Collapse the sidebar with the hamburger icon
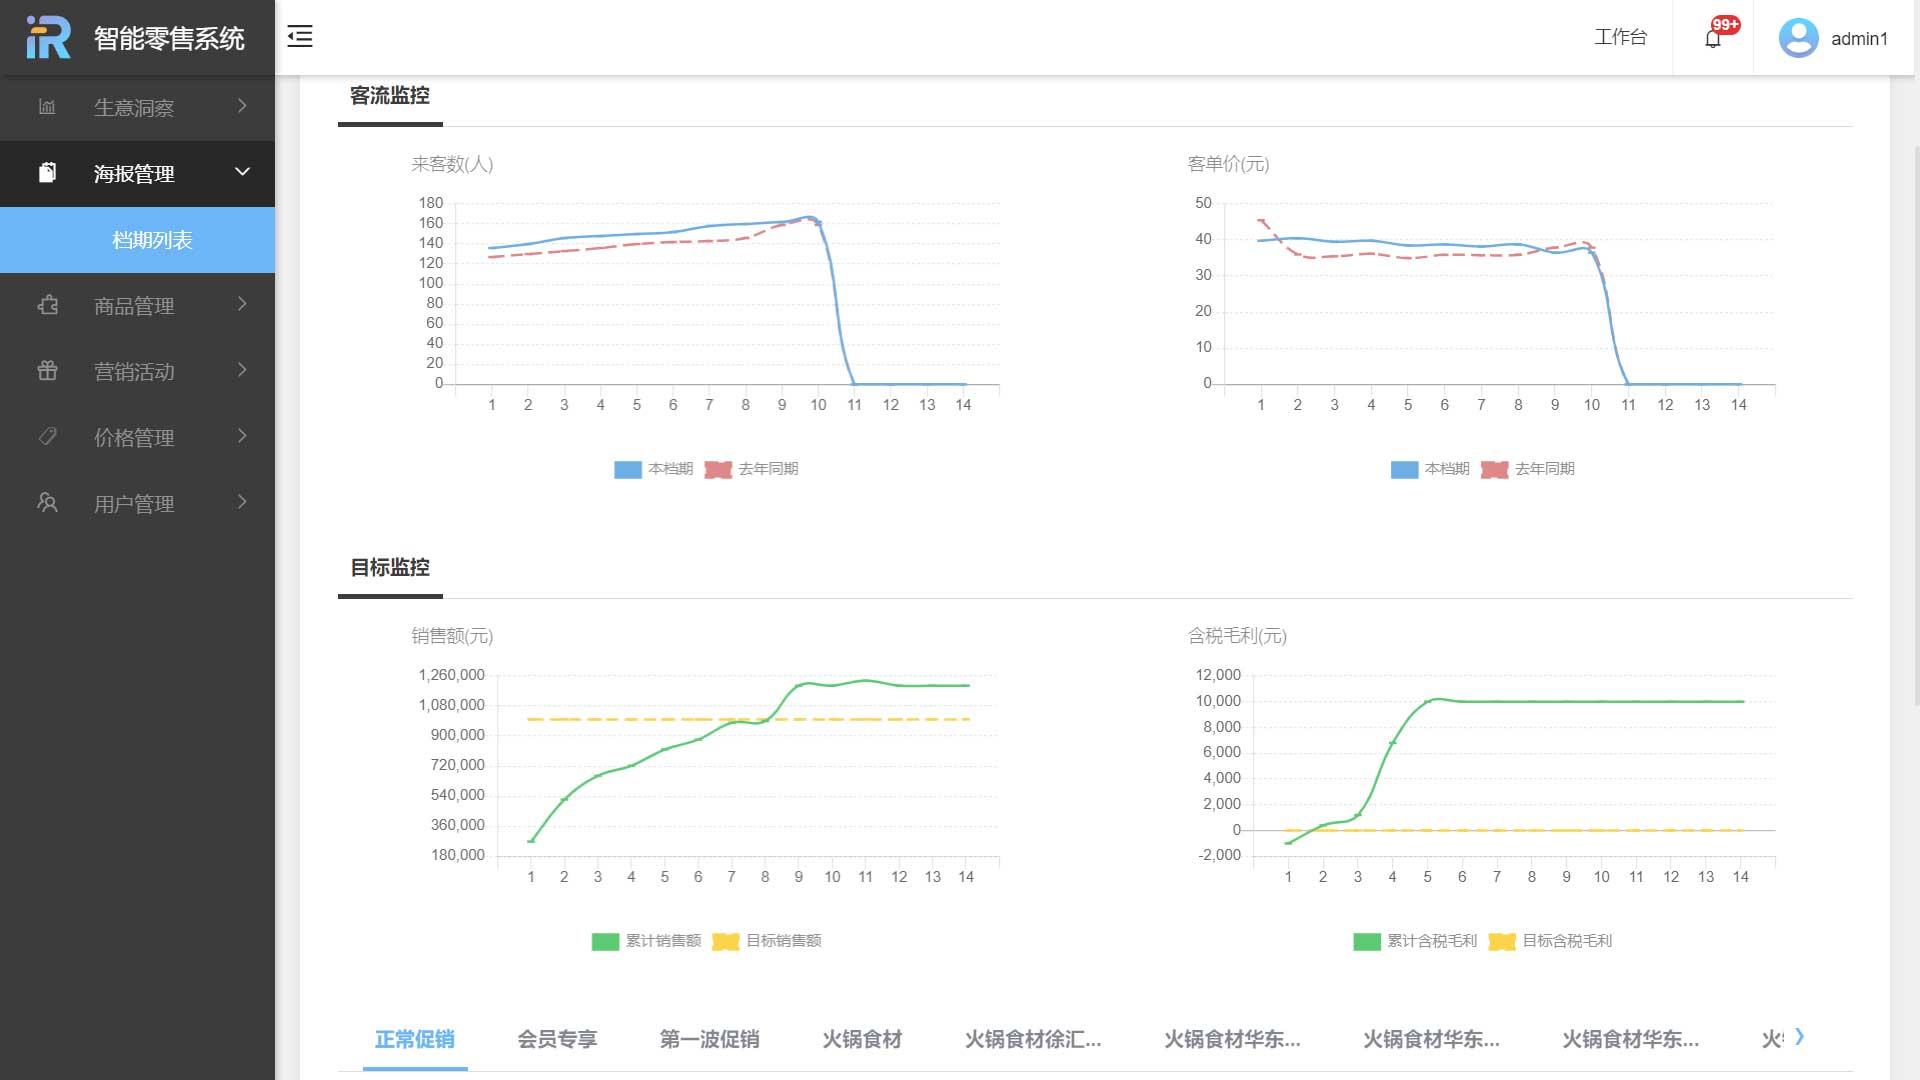 tap(300, 37)
